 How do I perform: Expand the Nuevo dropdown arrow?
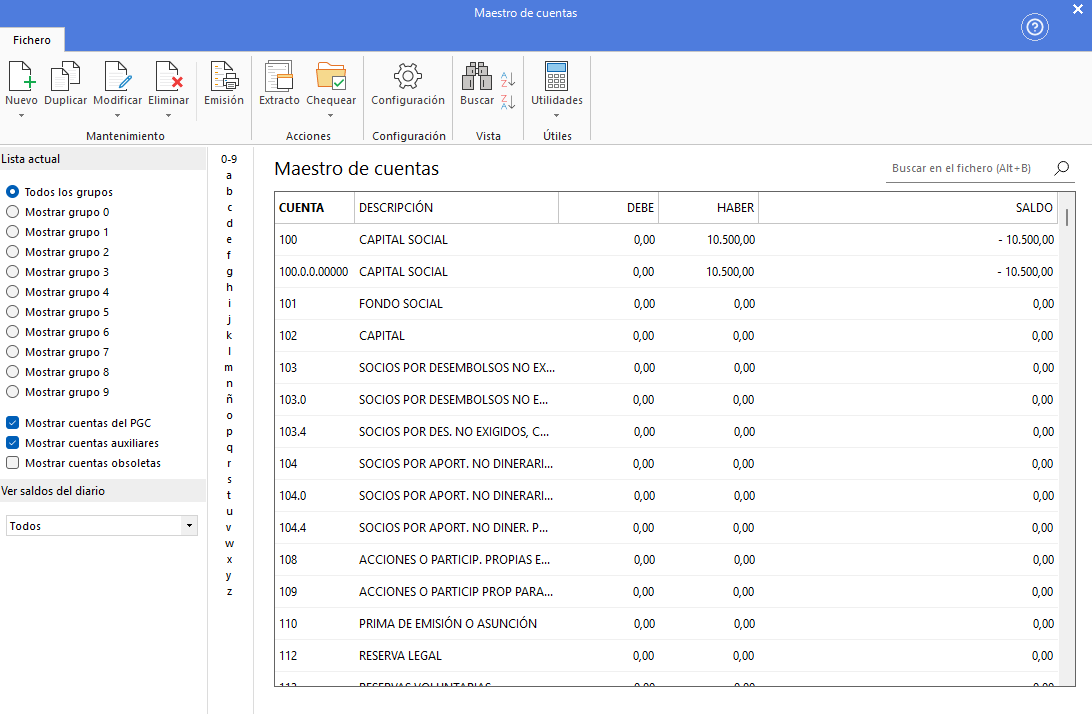point(22,116)
